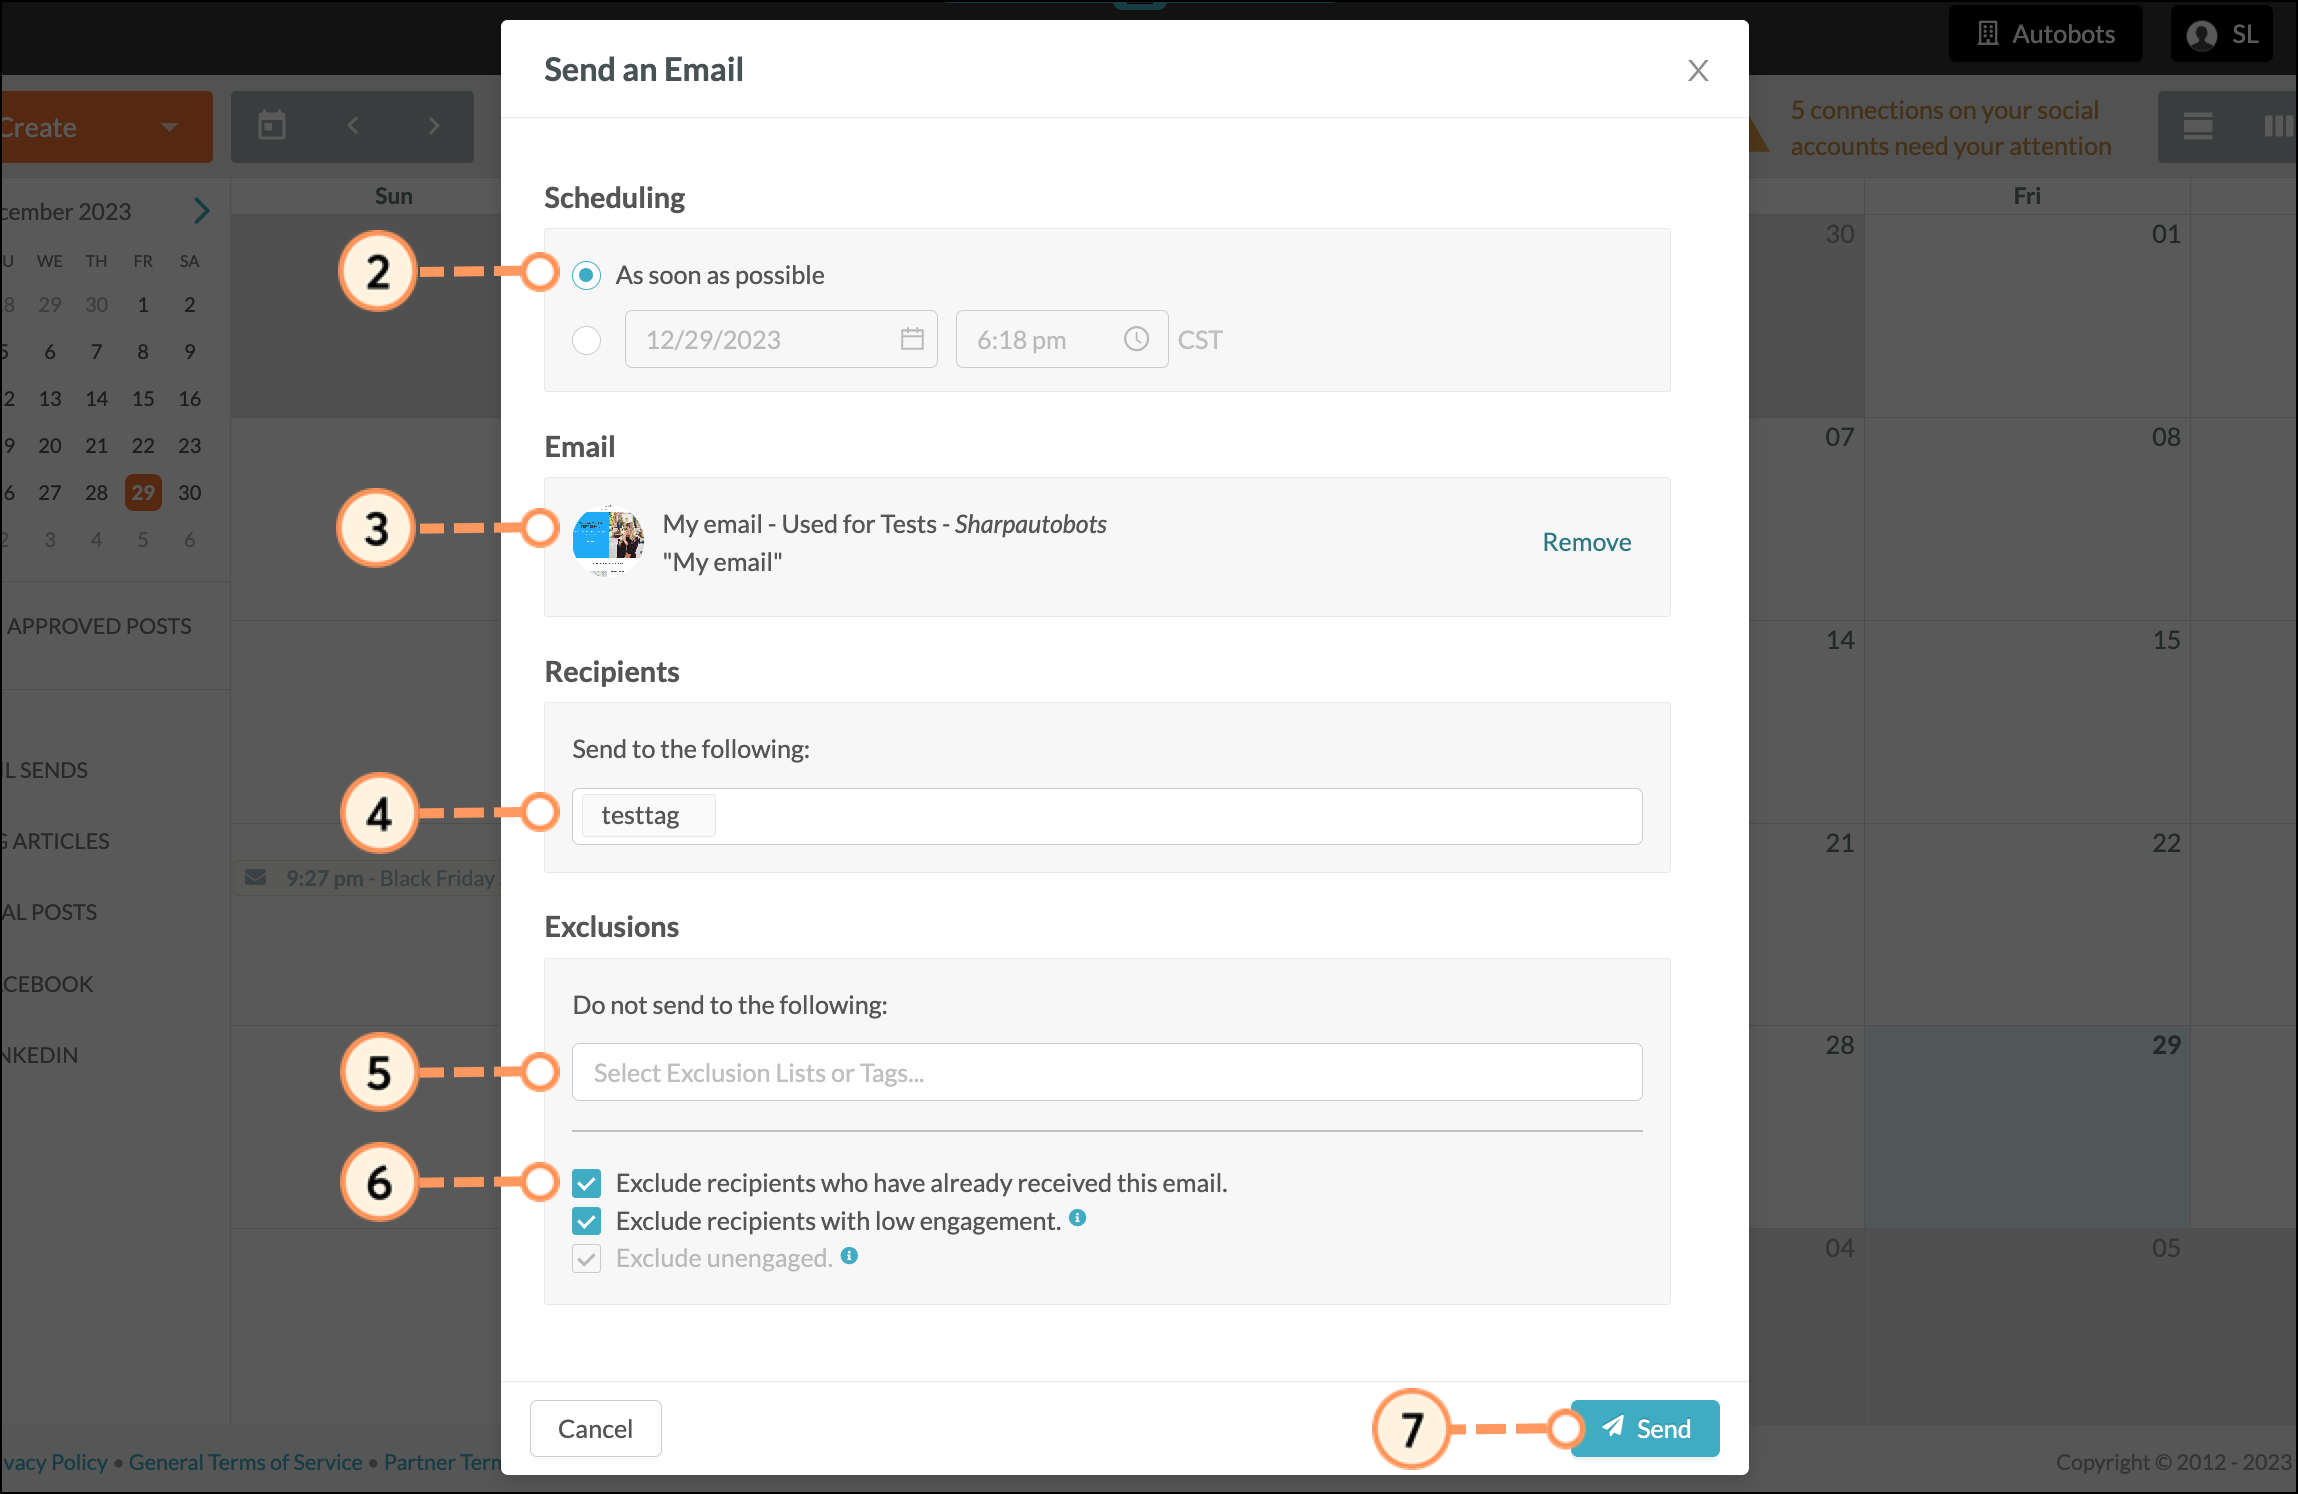Select the scheduled date radio button
Viewport: 2298px width, 1494px height.
coord(587,340)
